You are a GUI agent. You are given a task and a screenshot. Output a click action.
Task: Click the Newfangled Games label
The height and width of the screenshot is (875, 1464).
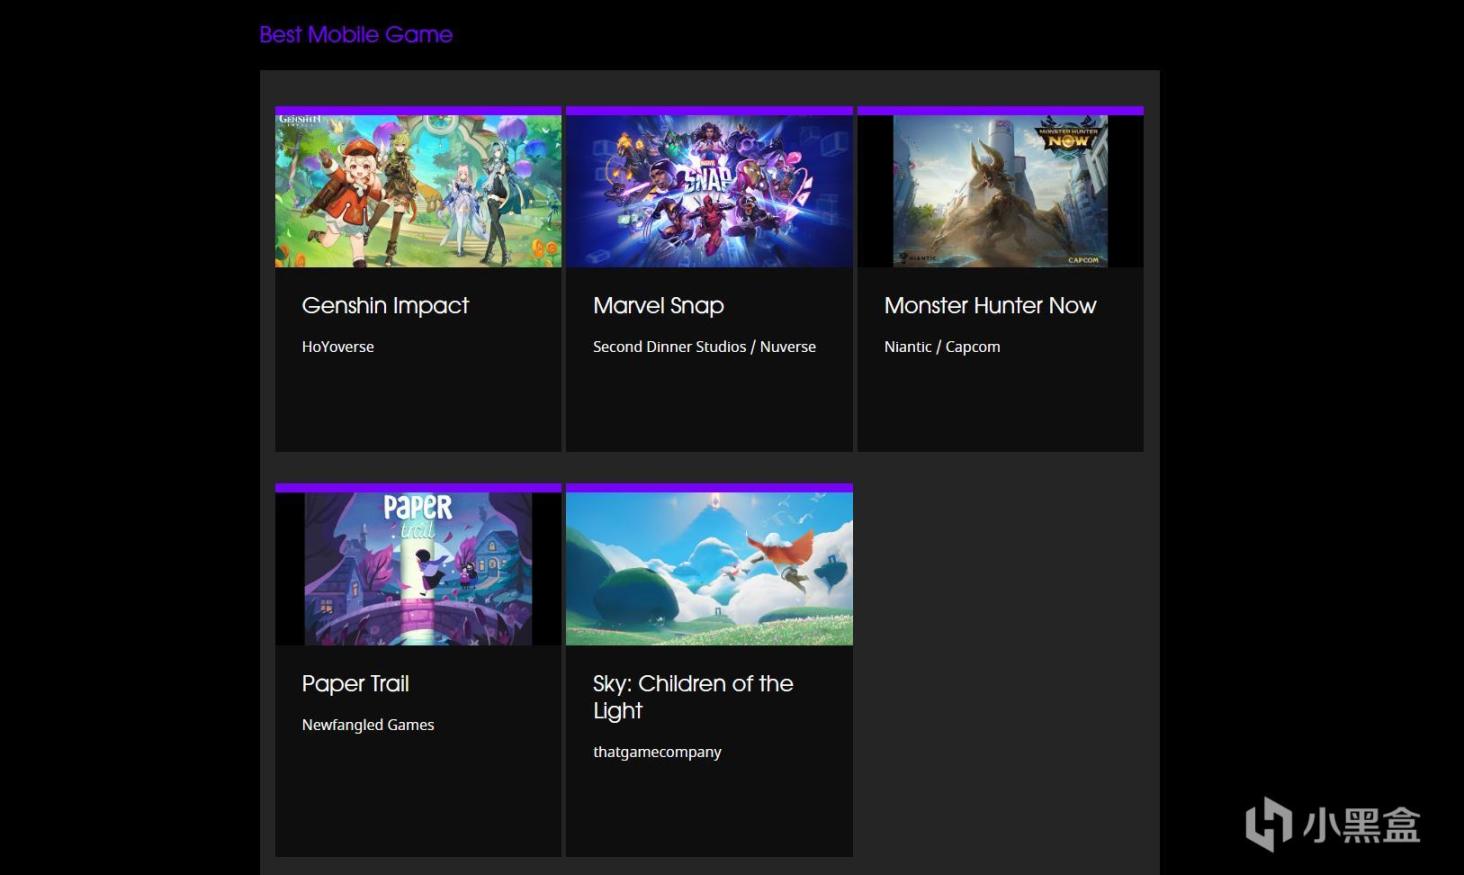368,725
